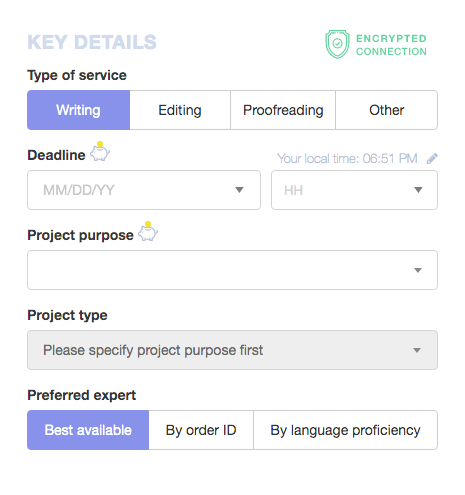Select the Editing service type
465x495 pixels.
pos(180,110)
